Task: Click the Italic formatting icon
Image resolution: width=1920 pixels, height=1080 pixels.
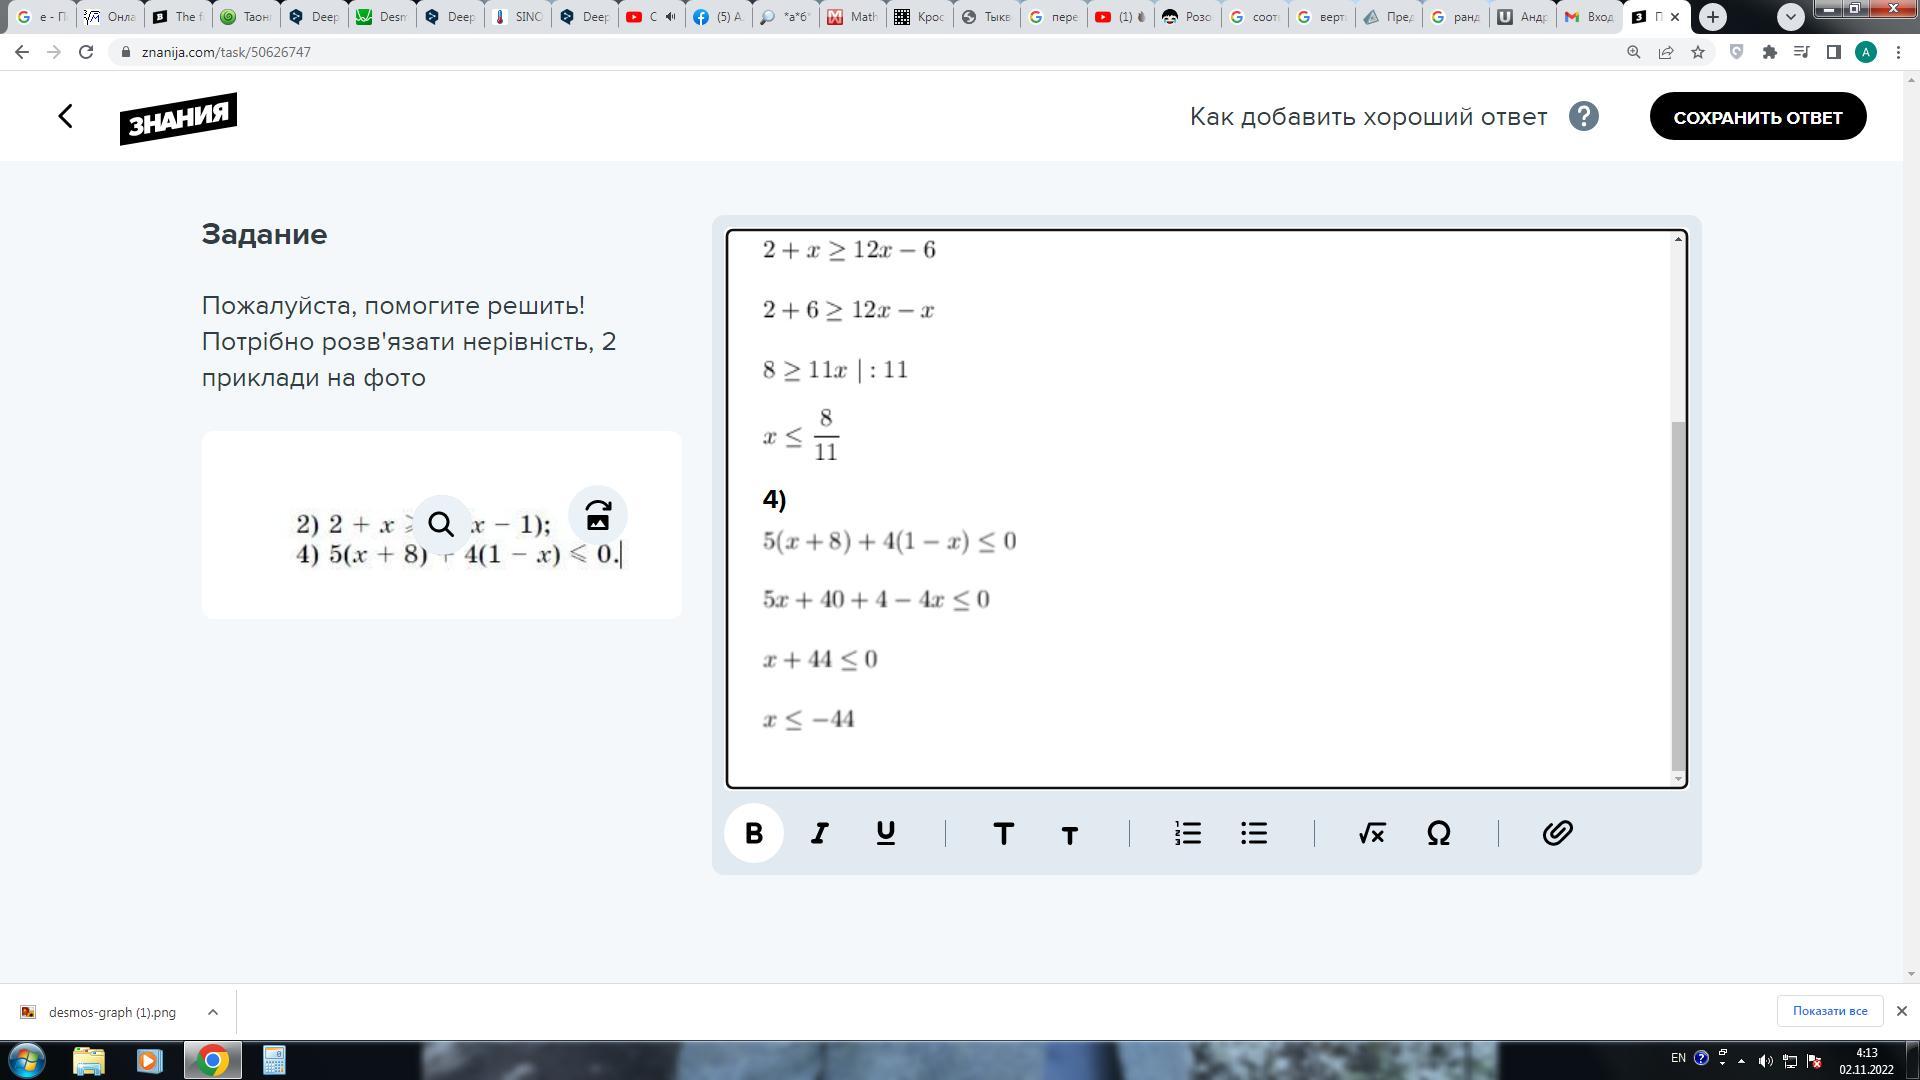Action: [818, 833]
